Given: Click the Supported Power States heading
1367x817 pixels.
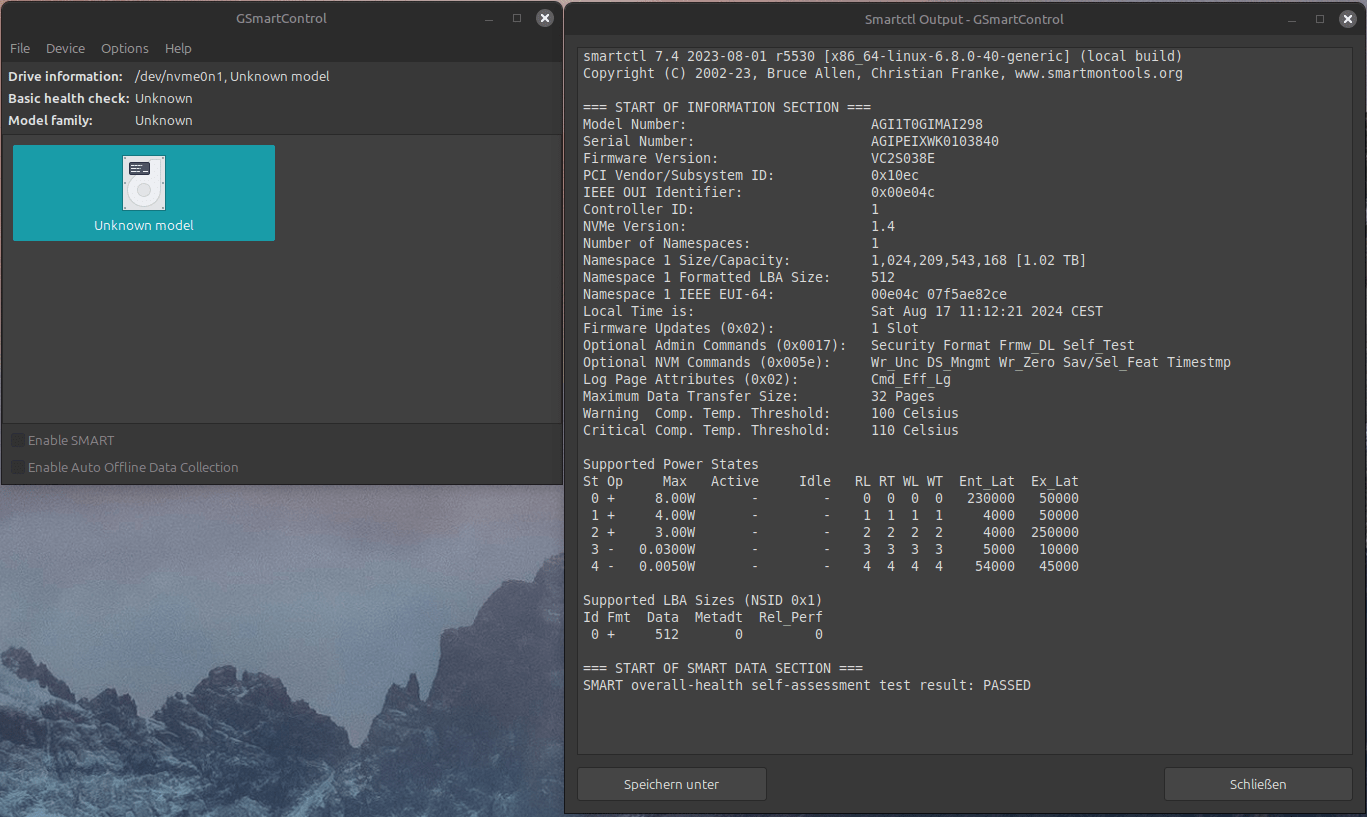Looking at the screenshot, I should pyautogui.click(x=671, y=464).
